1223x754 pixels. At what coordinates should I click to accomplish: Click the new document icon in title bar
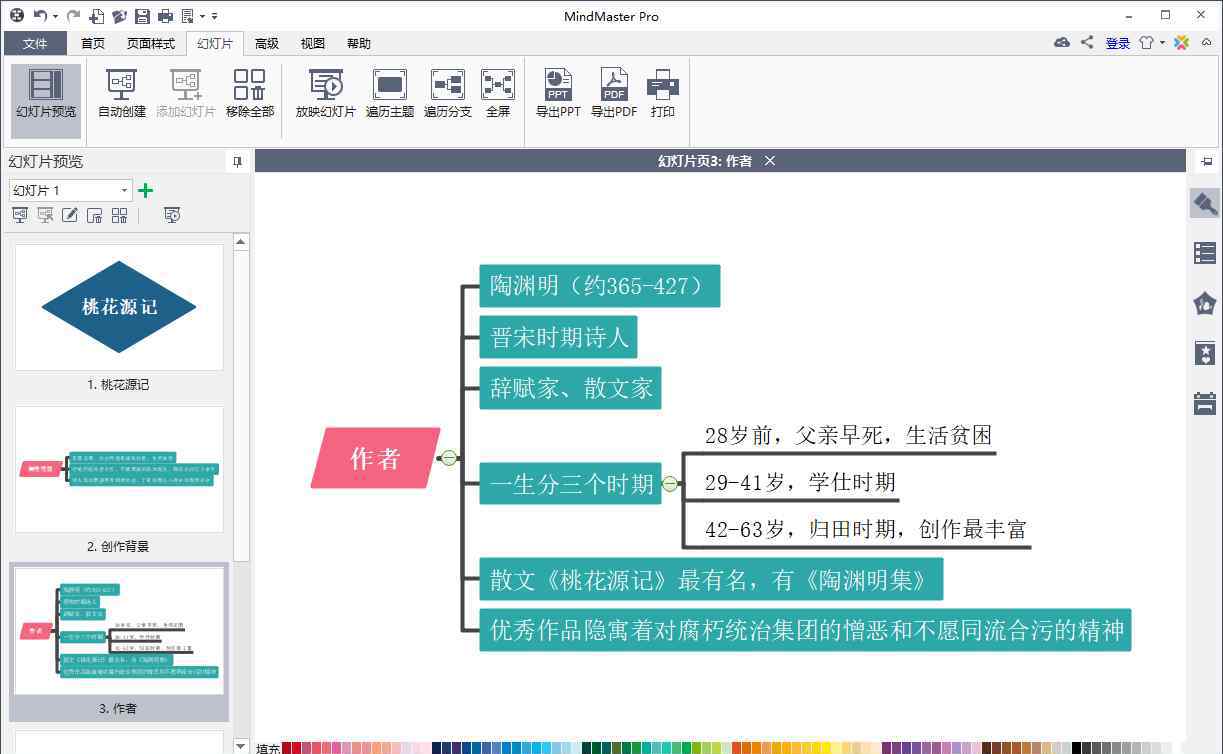97,16
